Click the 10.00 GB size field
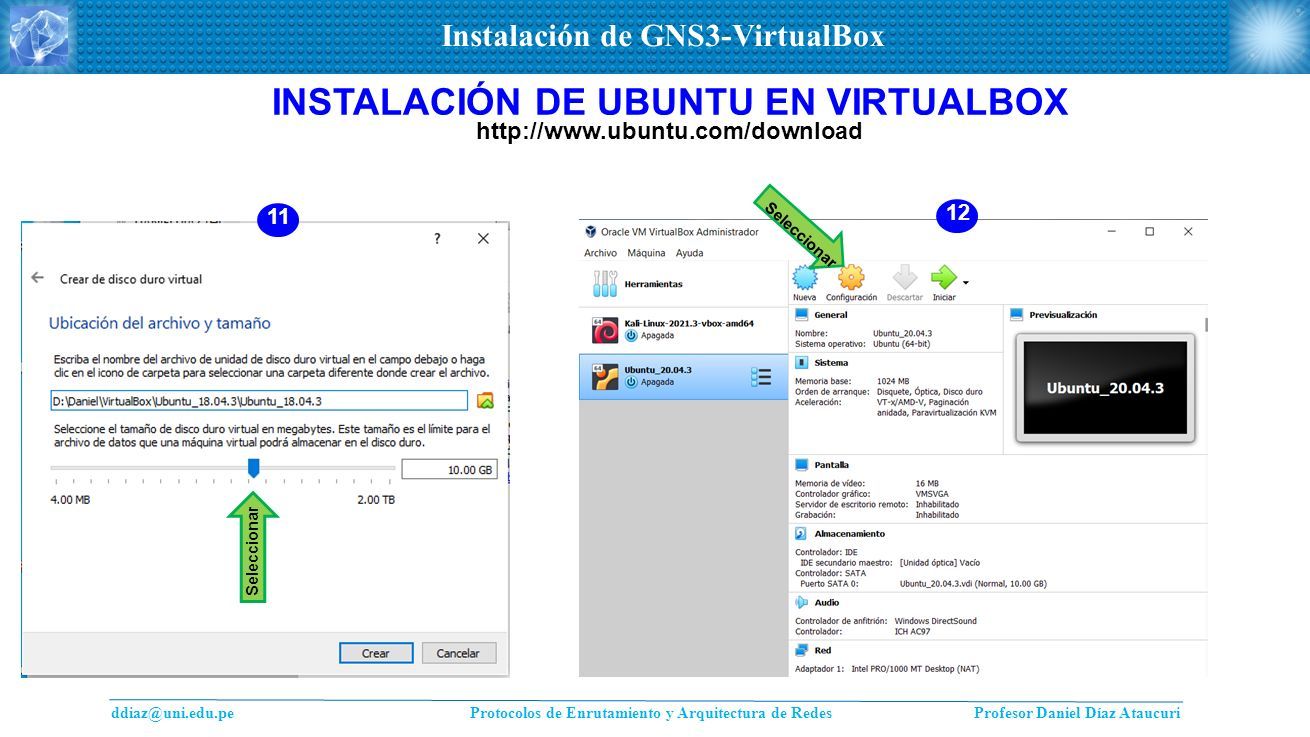 pyautogui.click(x=449, y=469)
